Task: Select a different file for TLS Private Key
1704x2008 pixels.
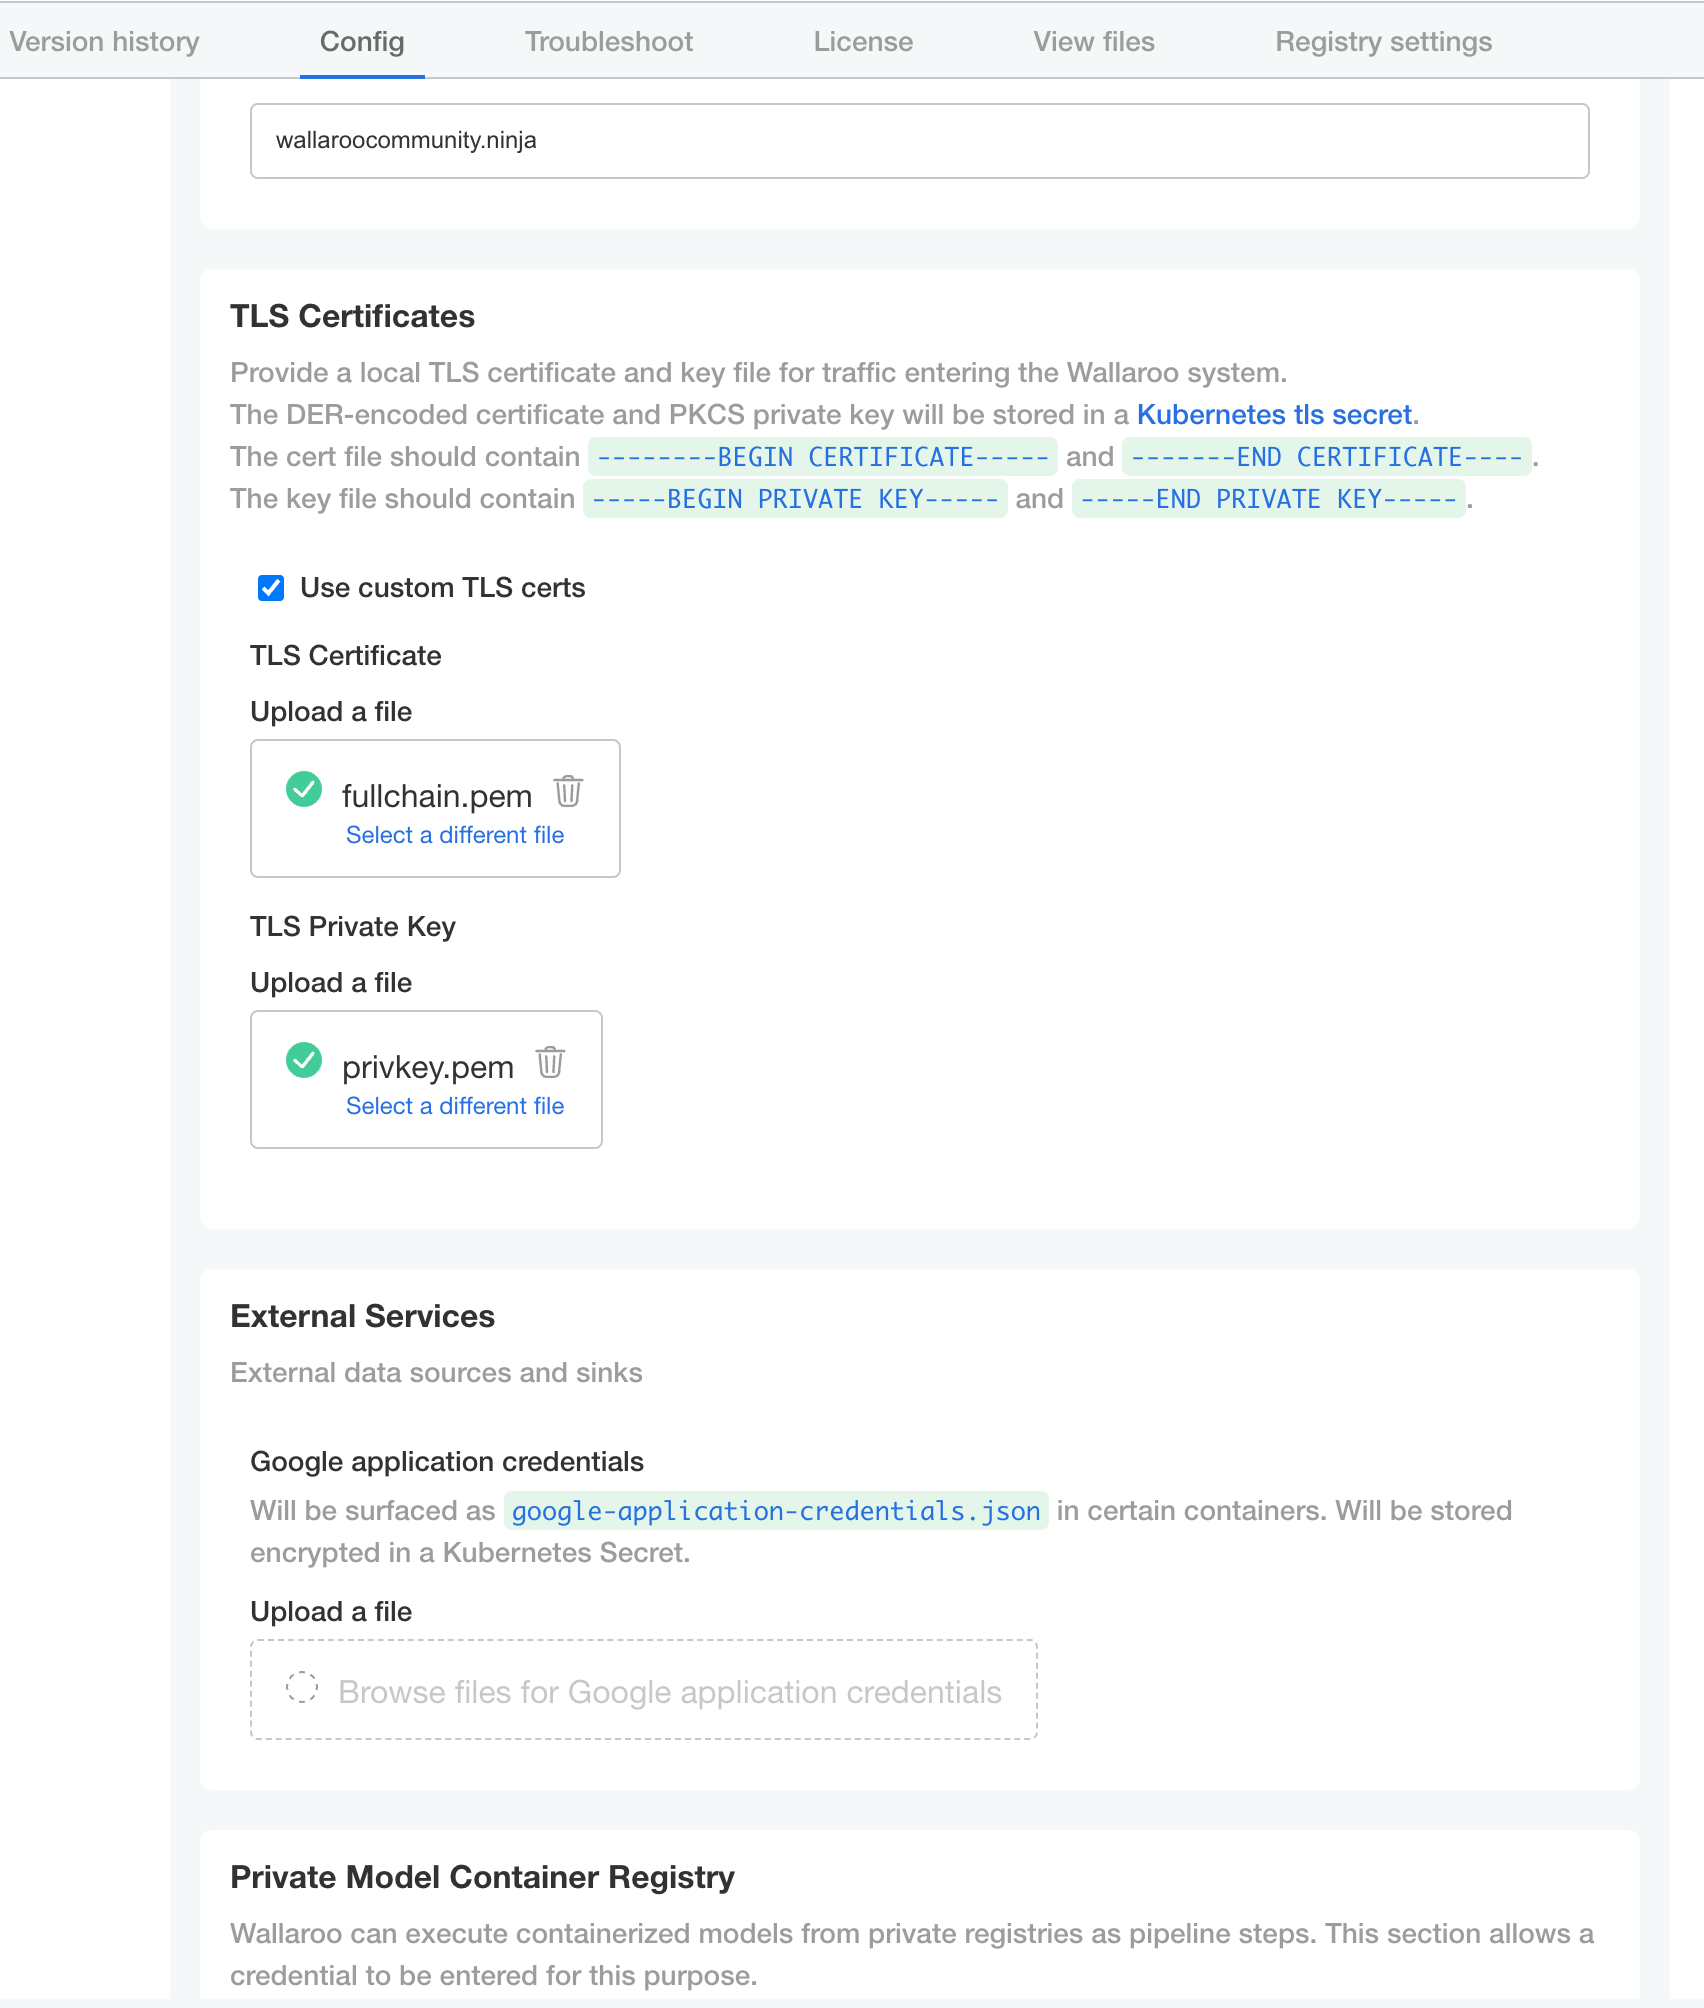Action: 455,1106
